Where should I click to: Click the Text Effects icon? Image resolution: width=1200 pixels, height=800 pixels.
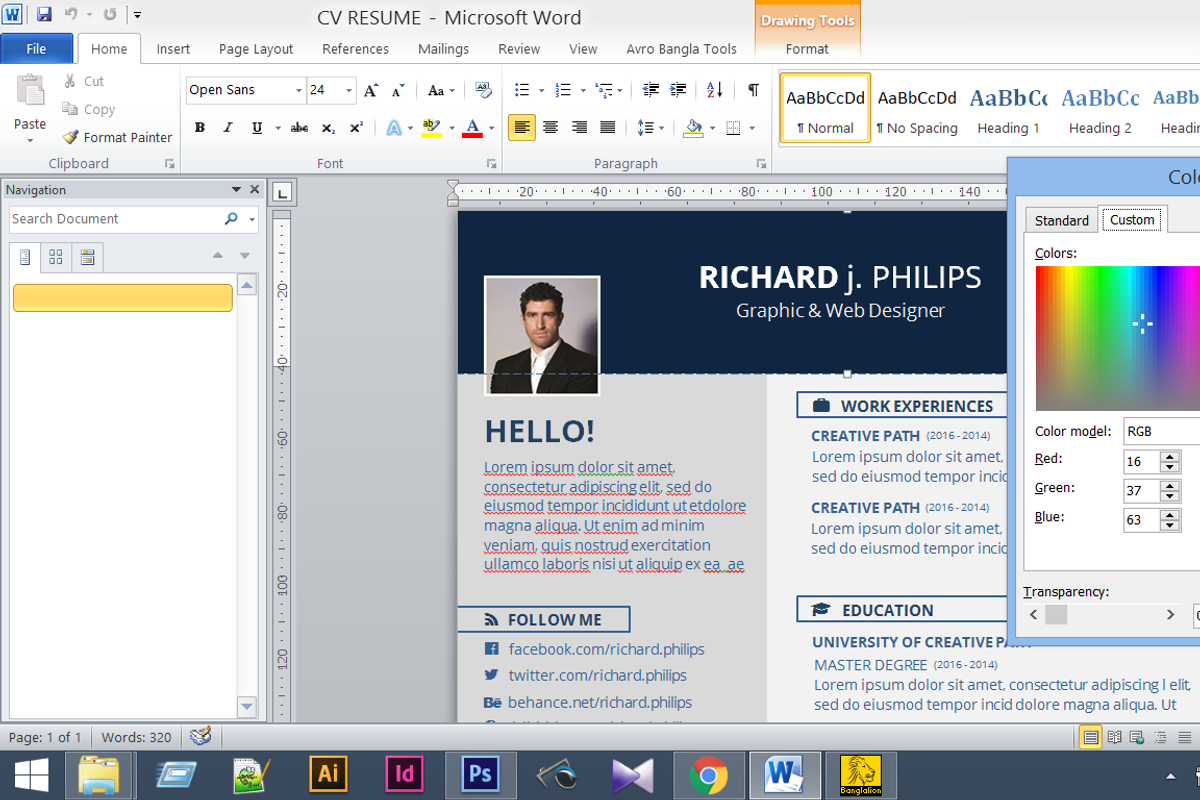point(394,128)
